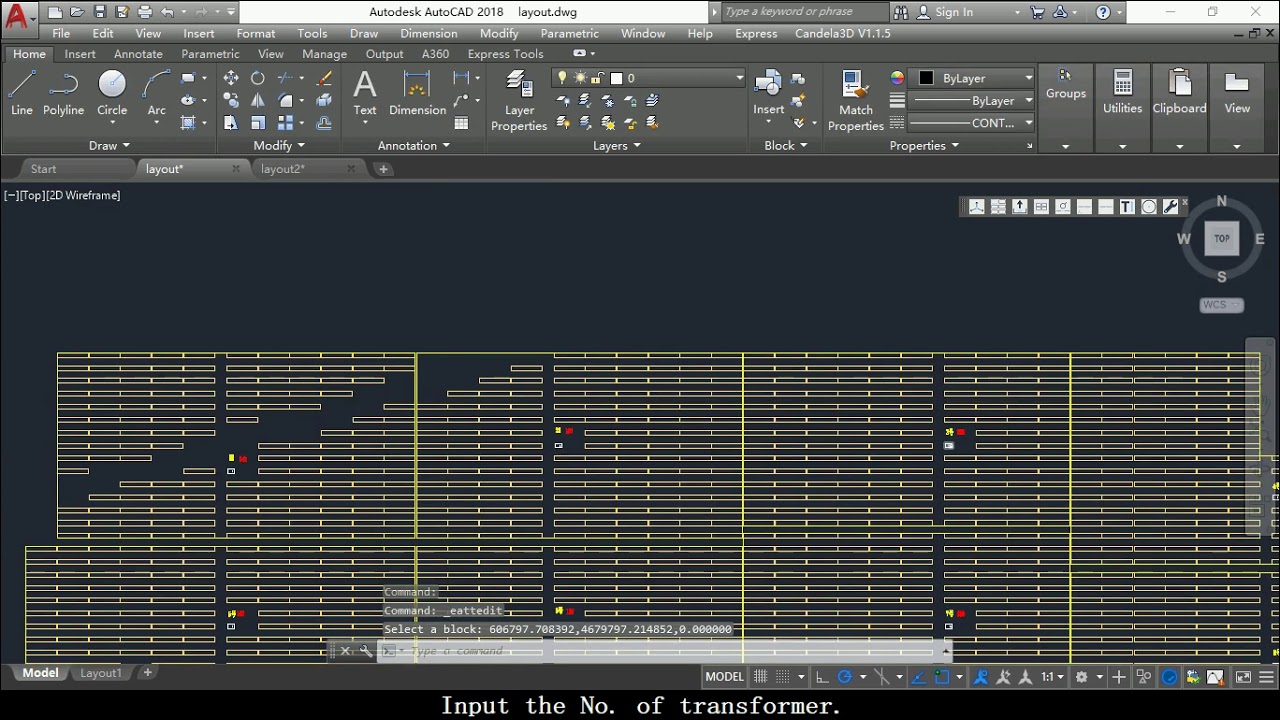This screenshot has width=1280, height=720.
Task: Open a new drawing tab with plus
Action: pyautogui.click(x=383, y=169)
